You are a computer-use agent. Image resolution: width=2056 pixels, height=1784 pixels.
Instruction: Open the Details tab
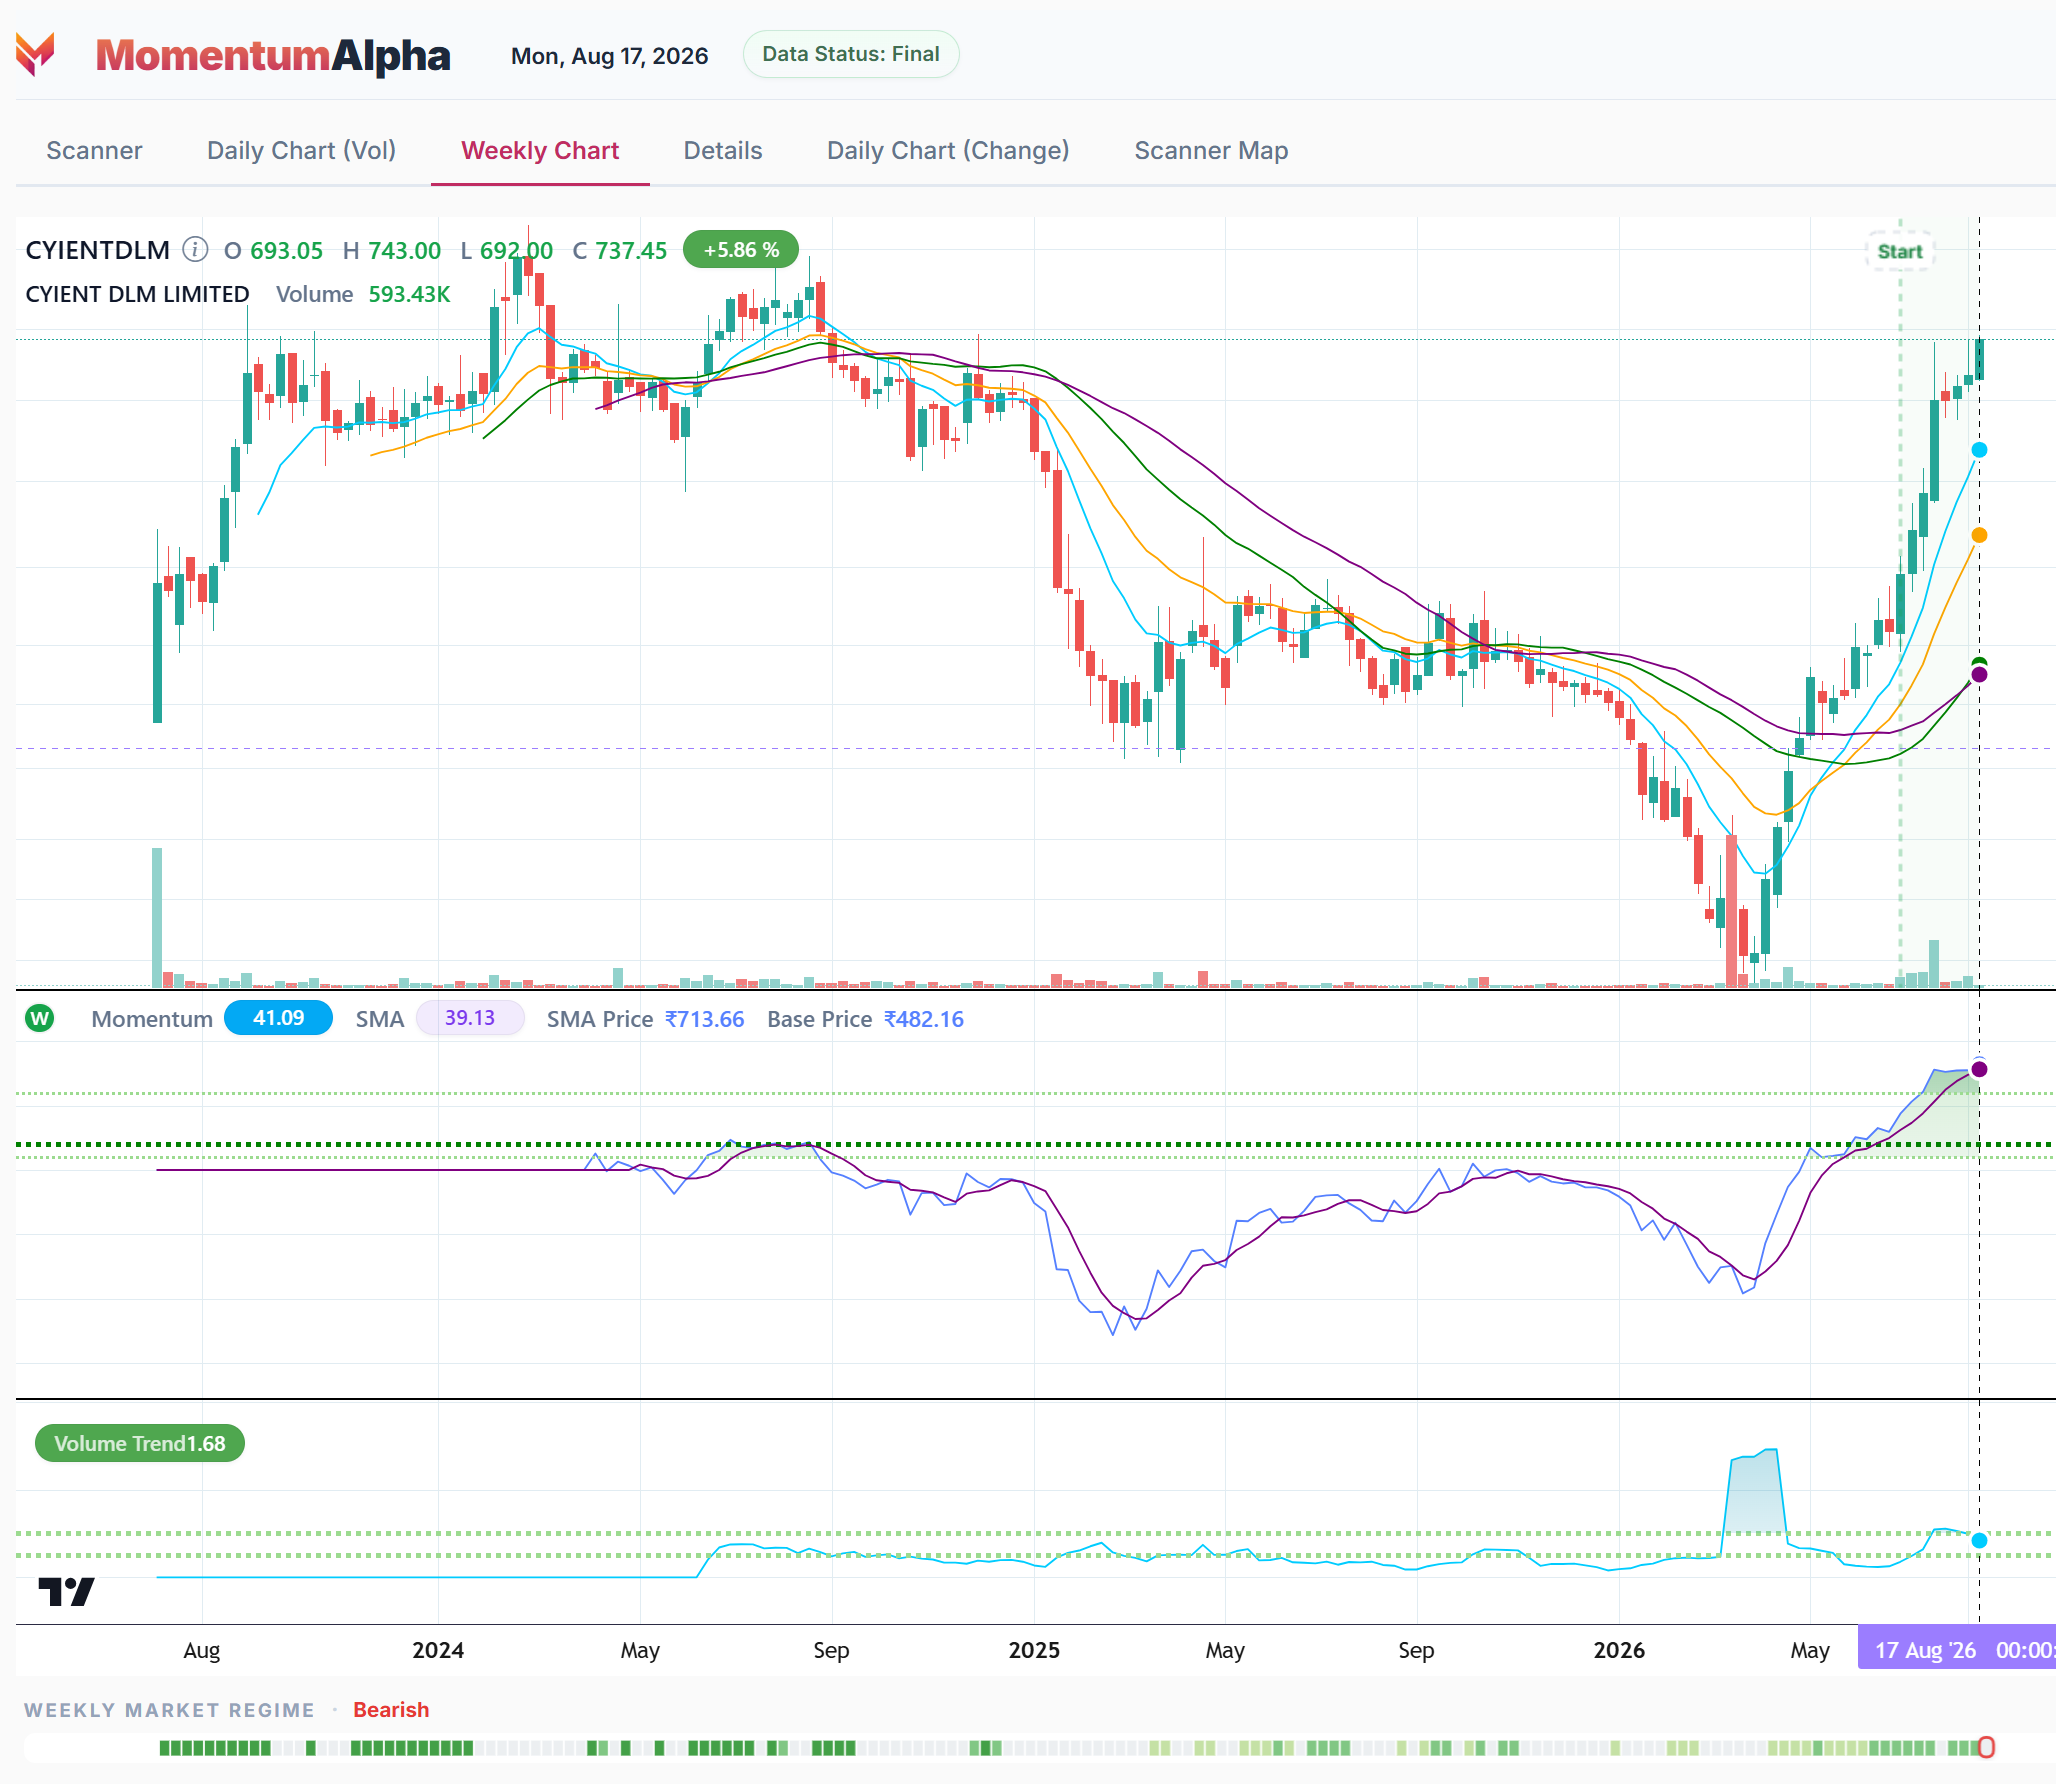723,150
